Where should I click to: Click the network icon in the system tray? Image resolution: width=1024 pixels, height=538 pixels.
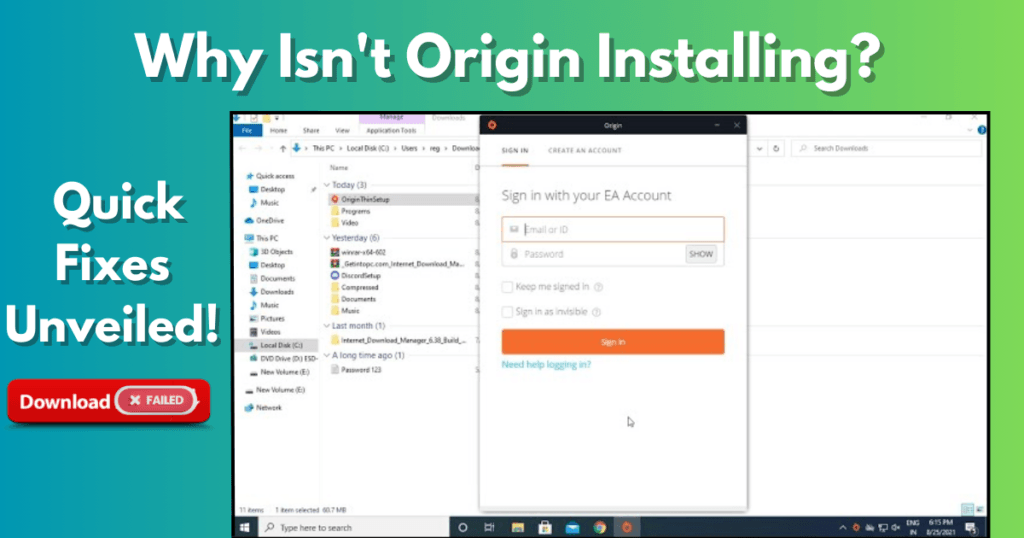[x=883, y=528]
